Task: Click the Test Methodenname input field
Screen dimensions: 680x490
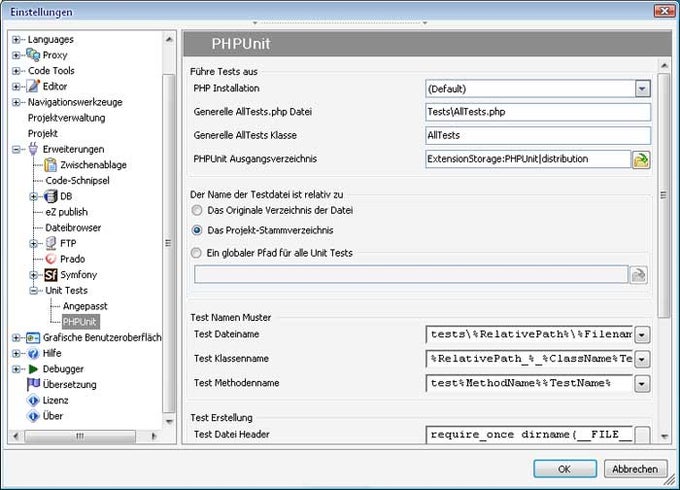Action: [530, 383]
